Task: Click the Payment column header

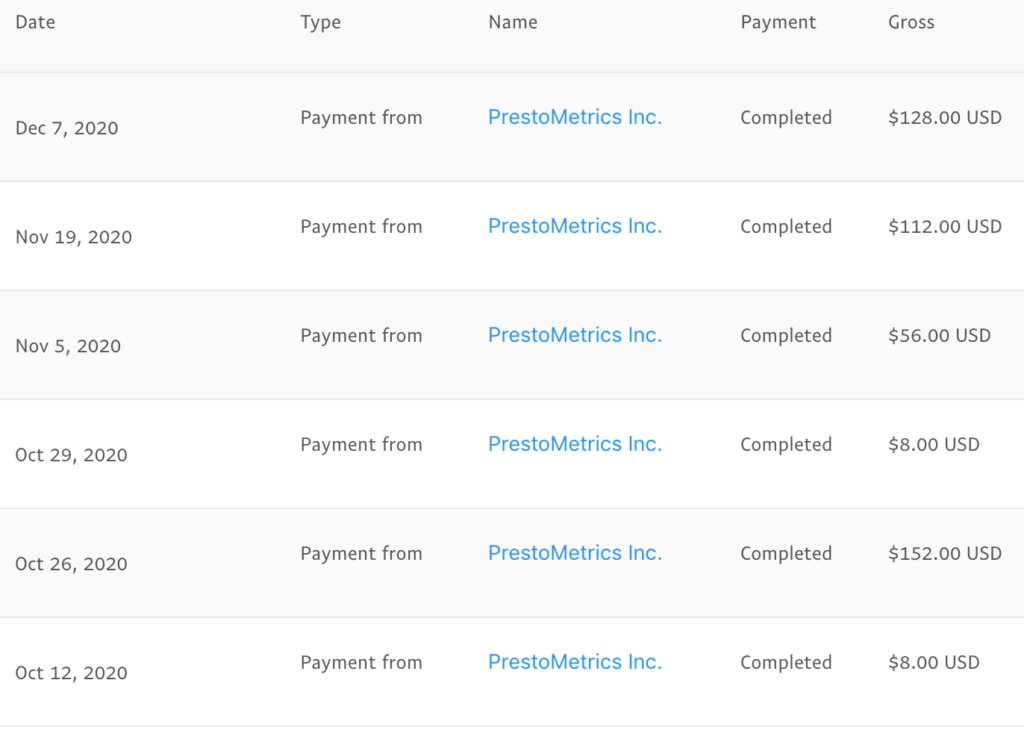Action: [x=778, y=23]
